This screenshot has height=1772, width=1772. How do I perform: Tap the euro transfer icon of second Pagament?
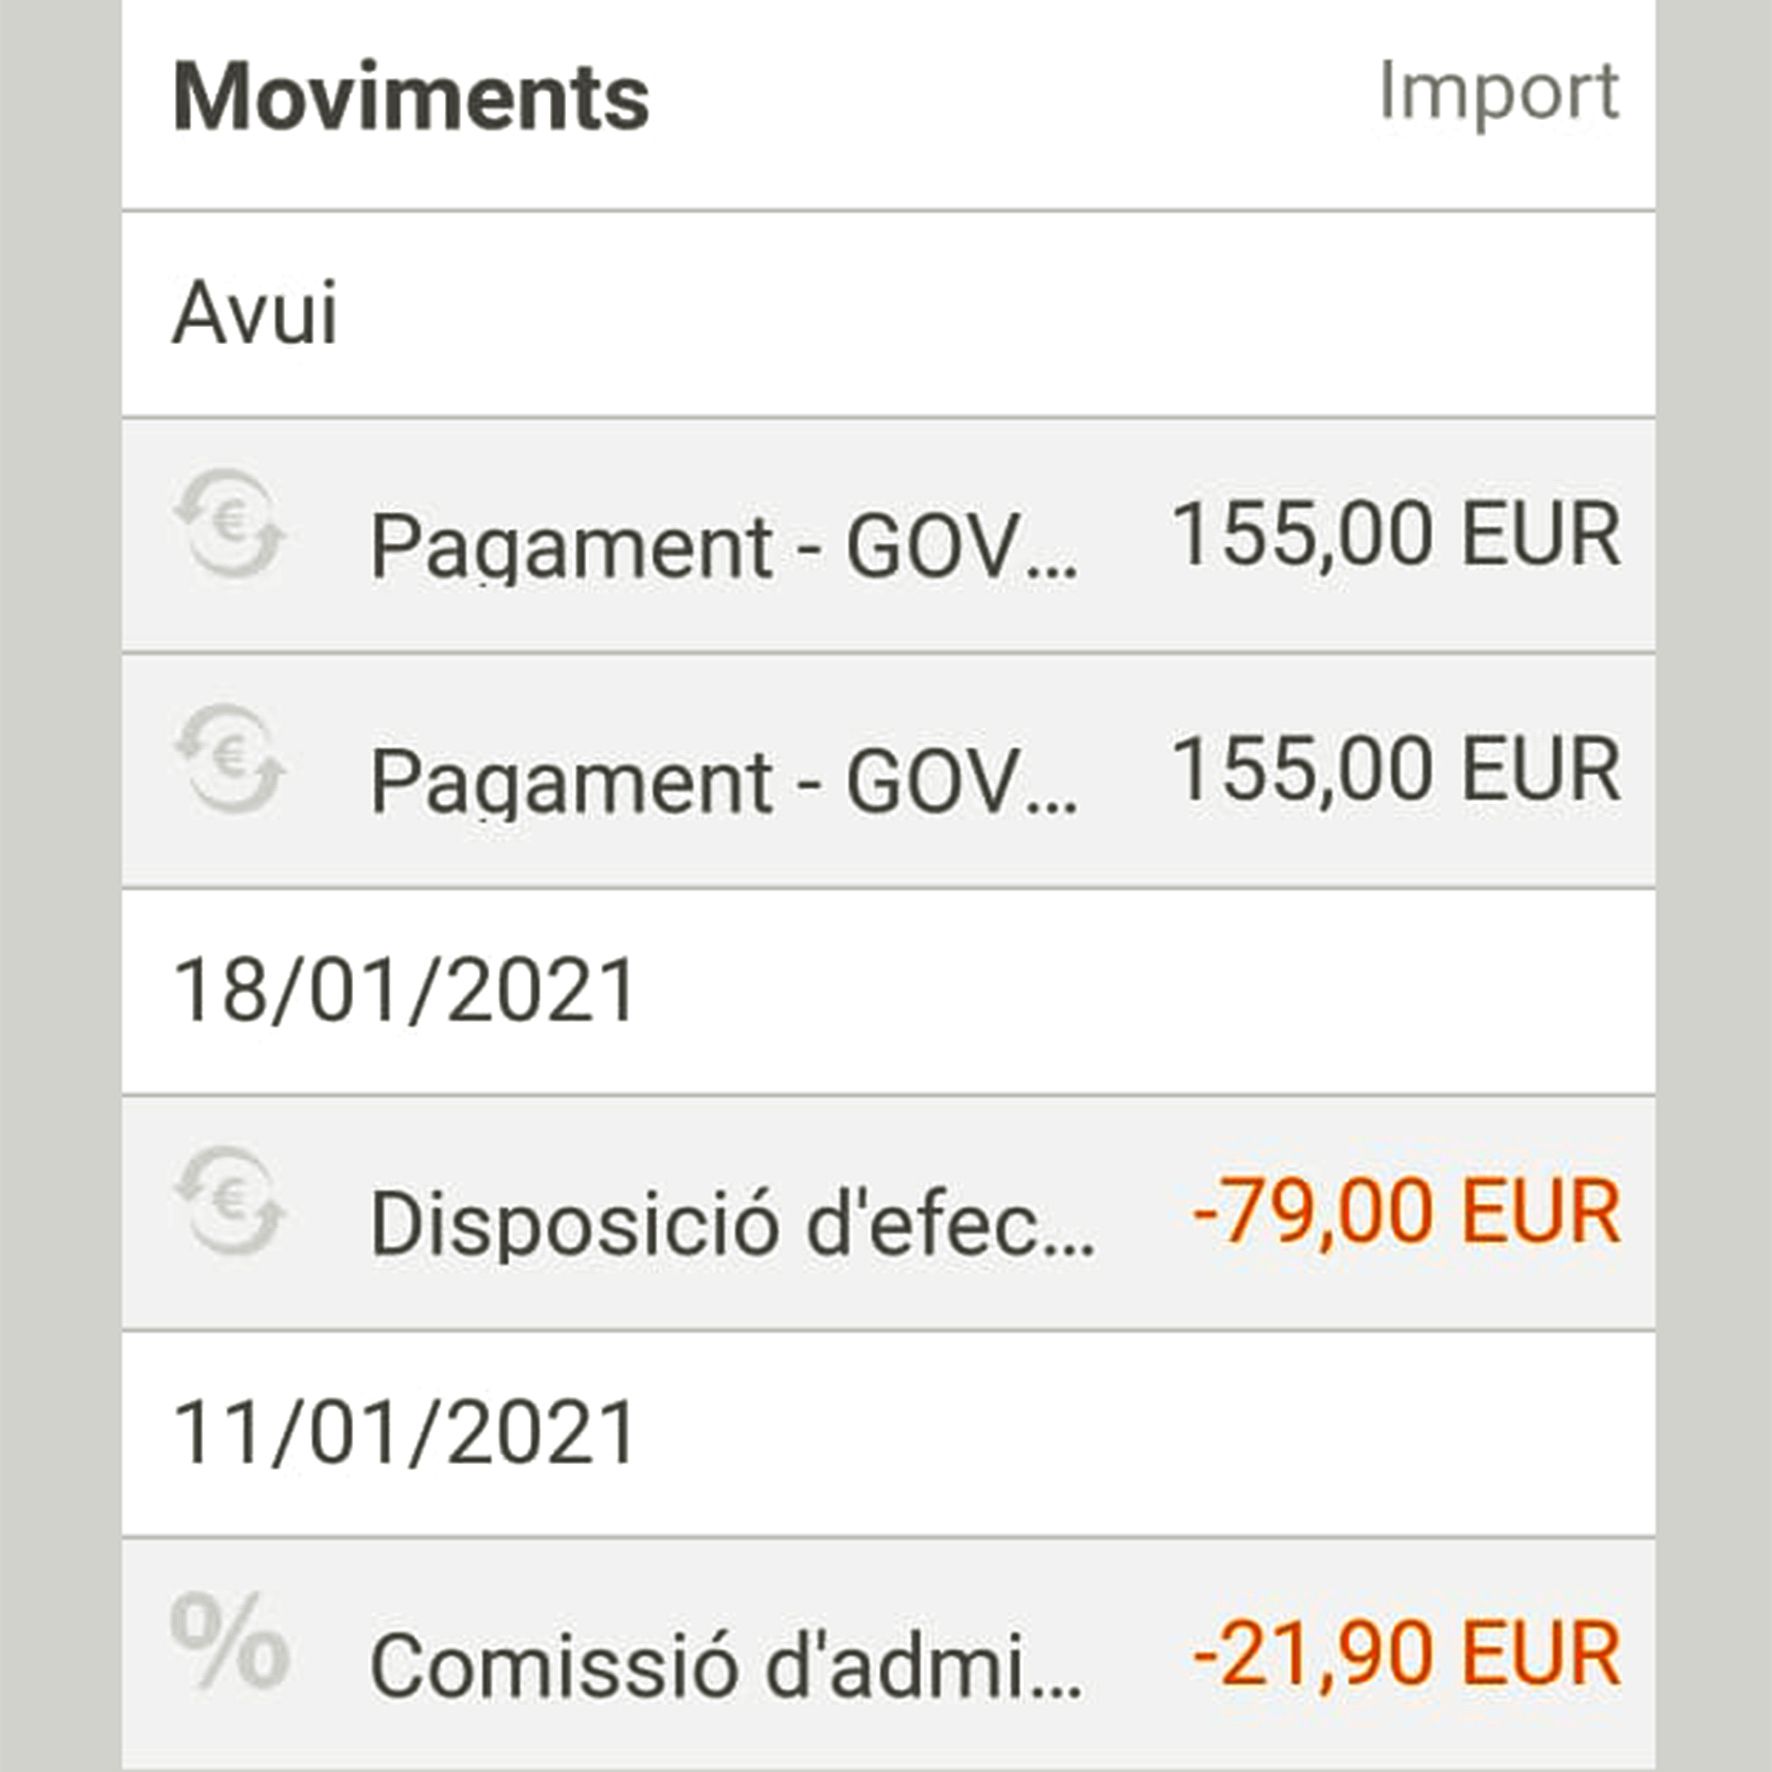point(230,759)
